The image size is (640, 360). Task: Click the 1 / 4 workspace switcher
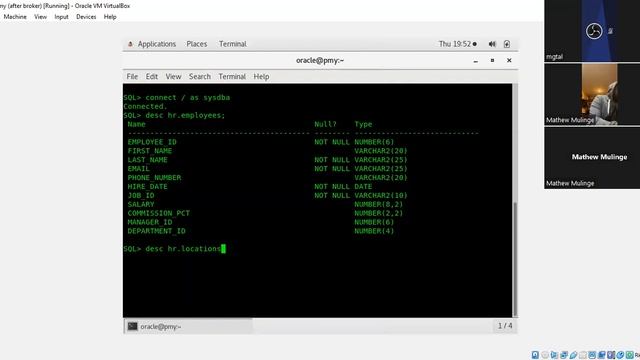click(505, 326)
